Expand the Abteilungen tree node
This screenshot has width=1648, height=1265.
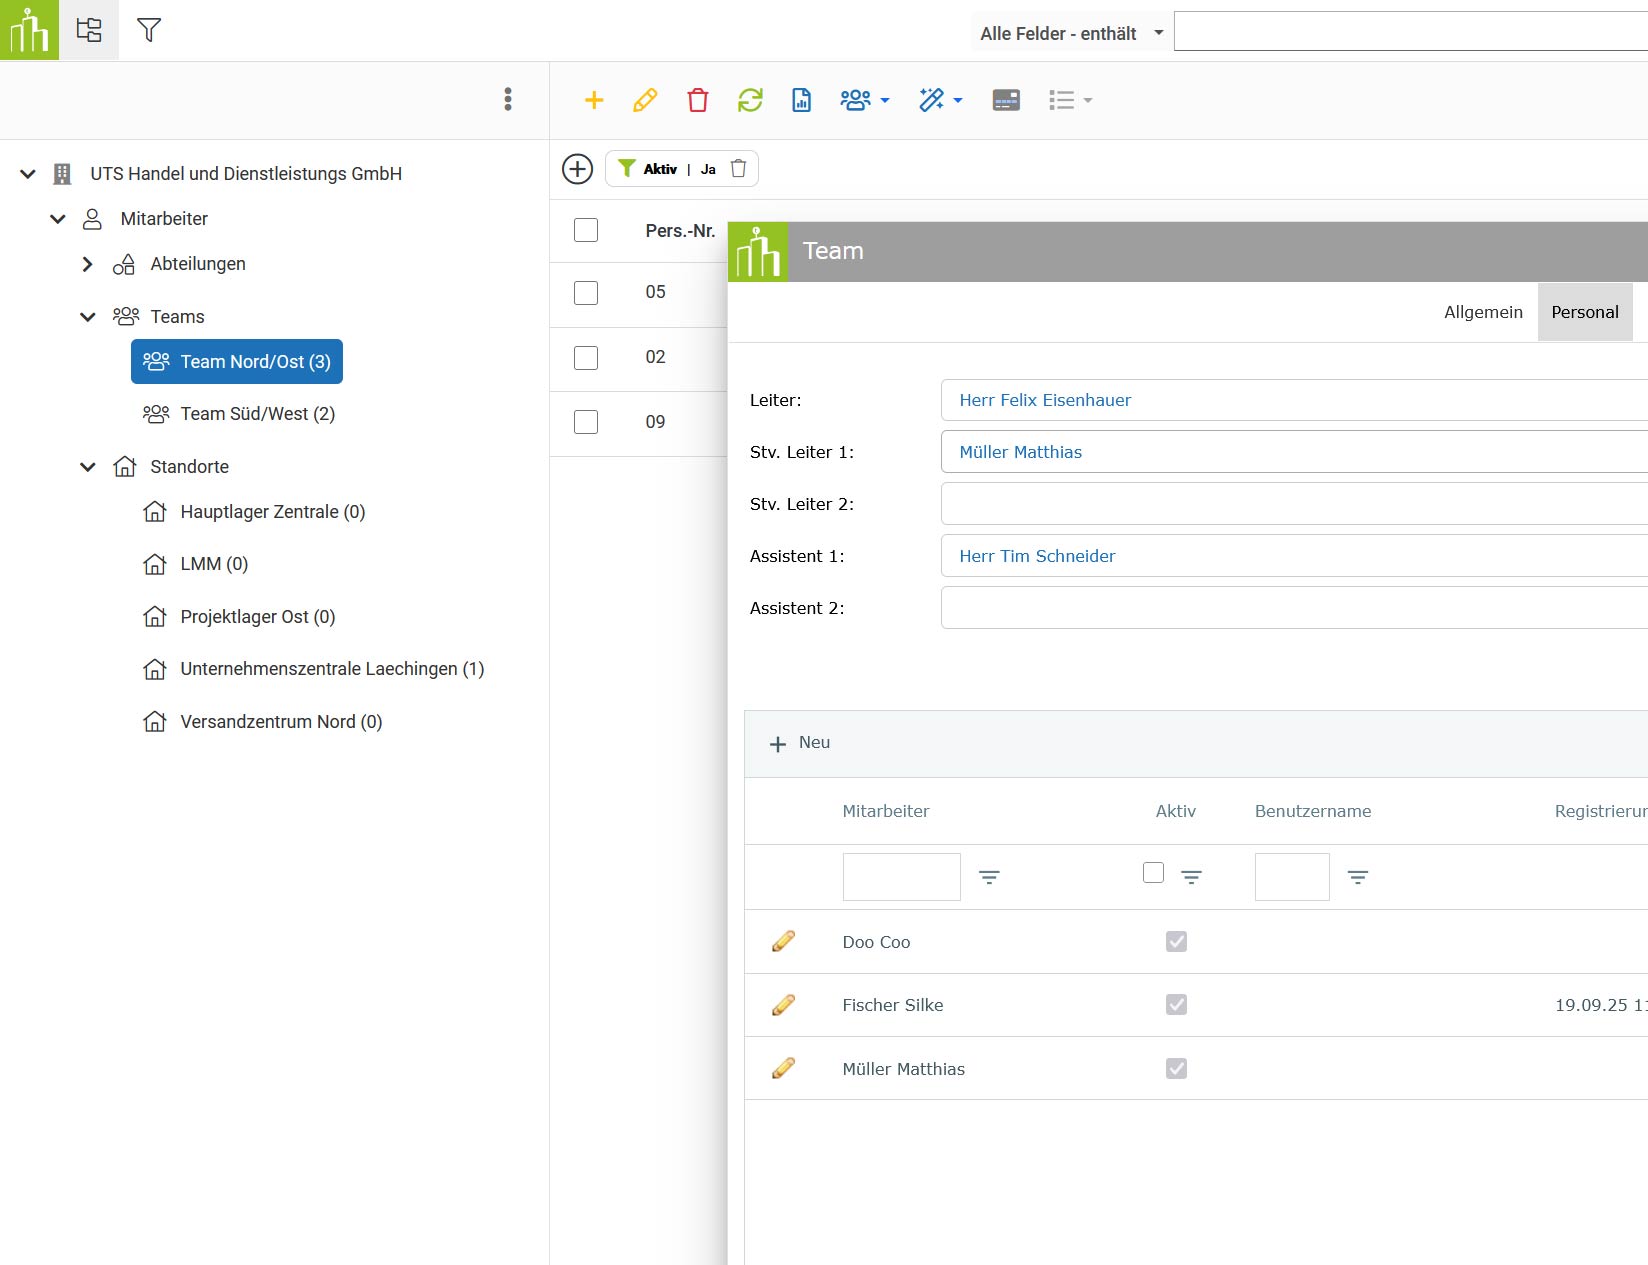[x=88, y=264]
